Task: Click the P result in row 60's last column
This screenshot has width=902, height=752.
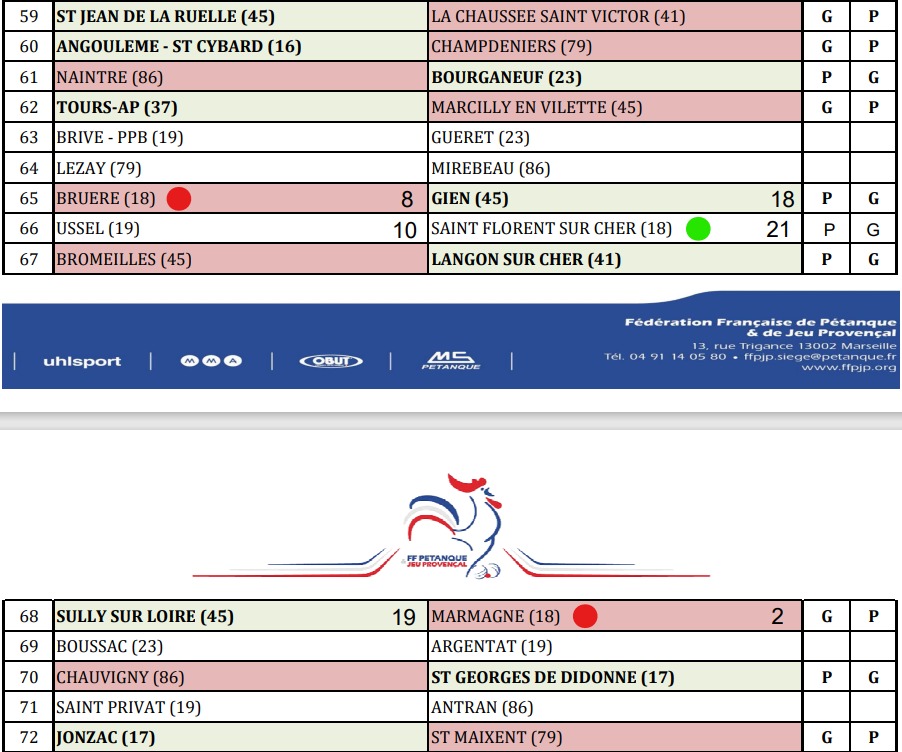Action: click(x=873, y=46)
